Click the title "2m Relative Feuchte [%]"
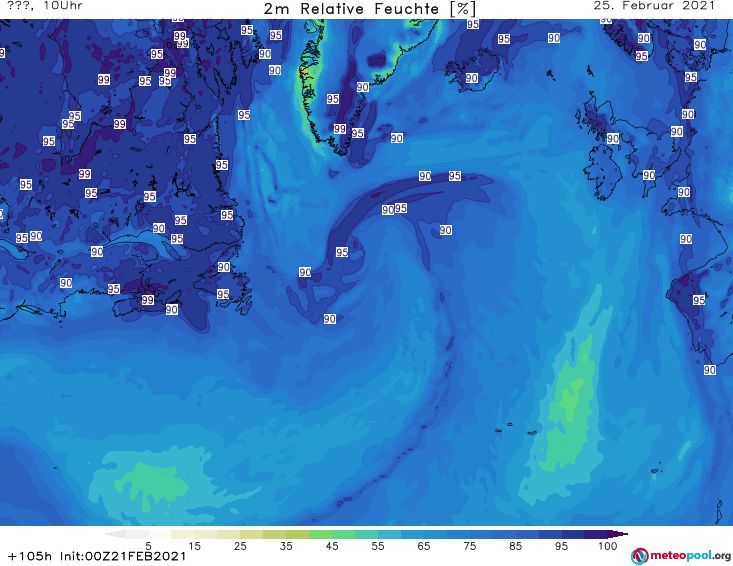733x566 pixels. coord(370,8)
